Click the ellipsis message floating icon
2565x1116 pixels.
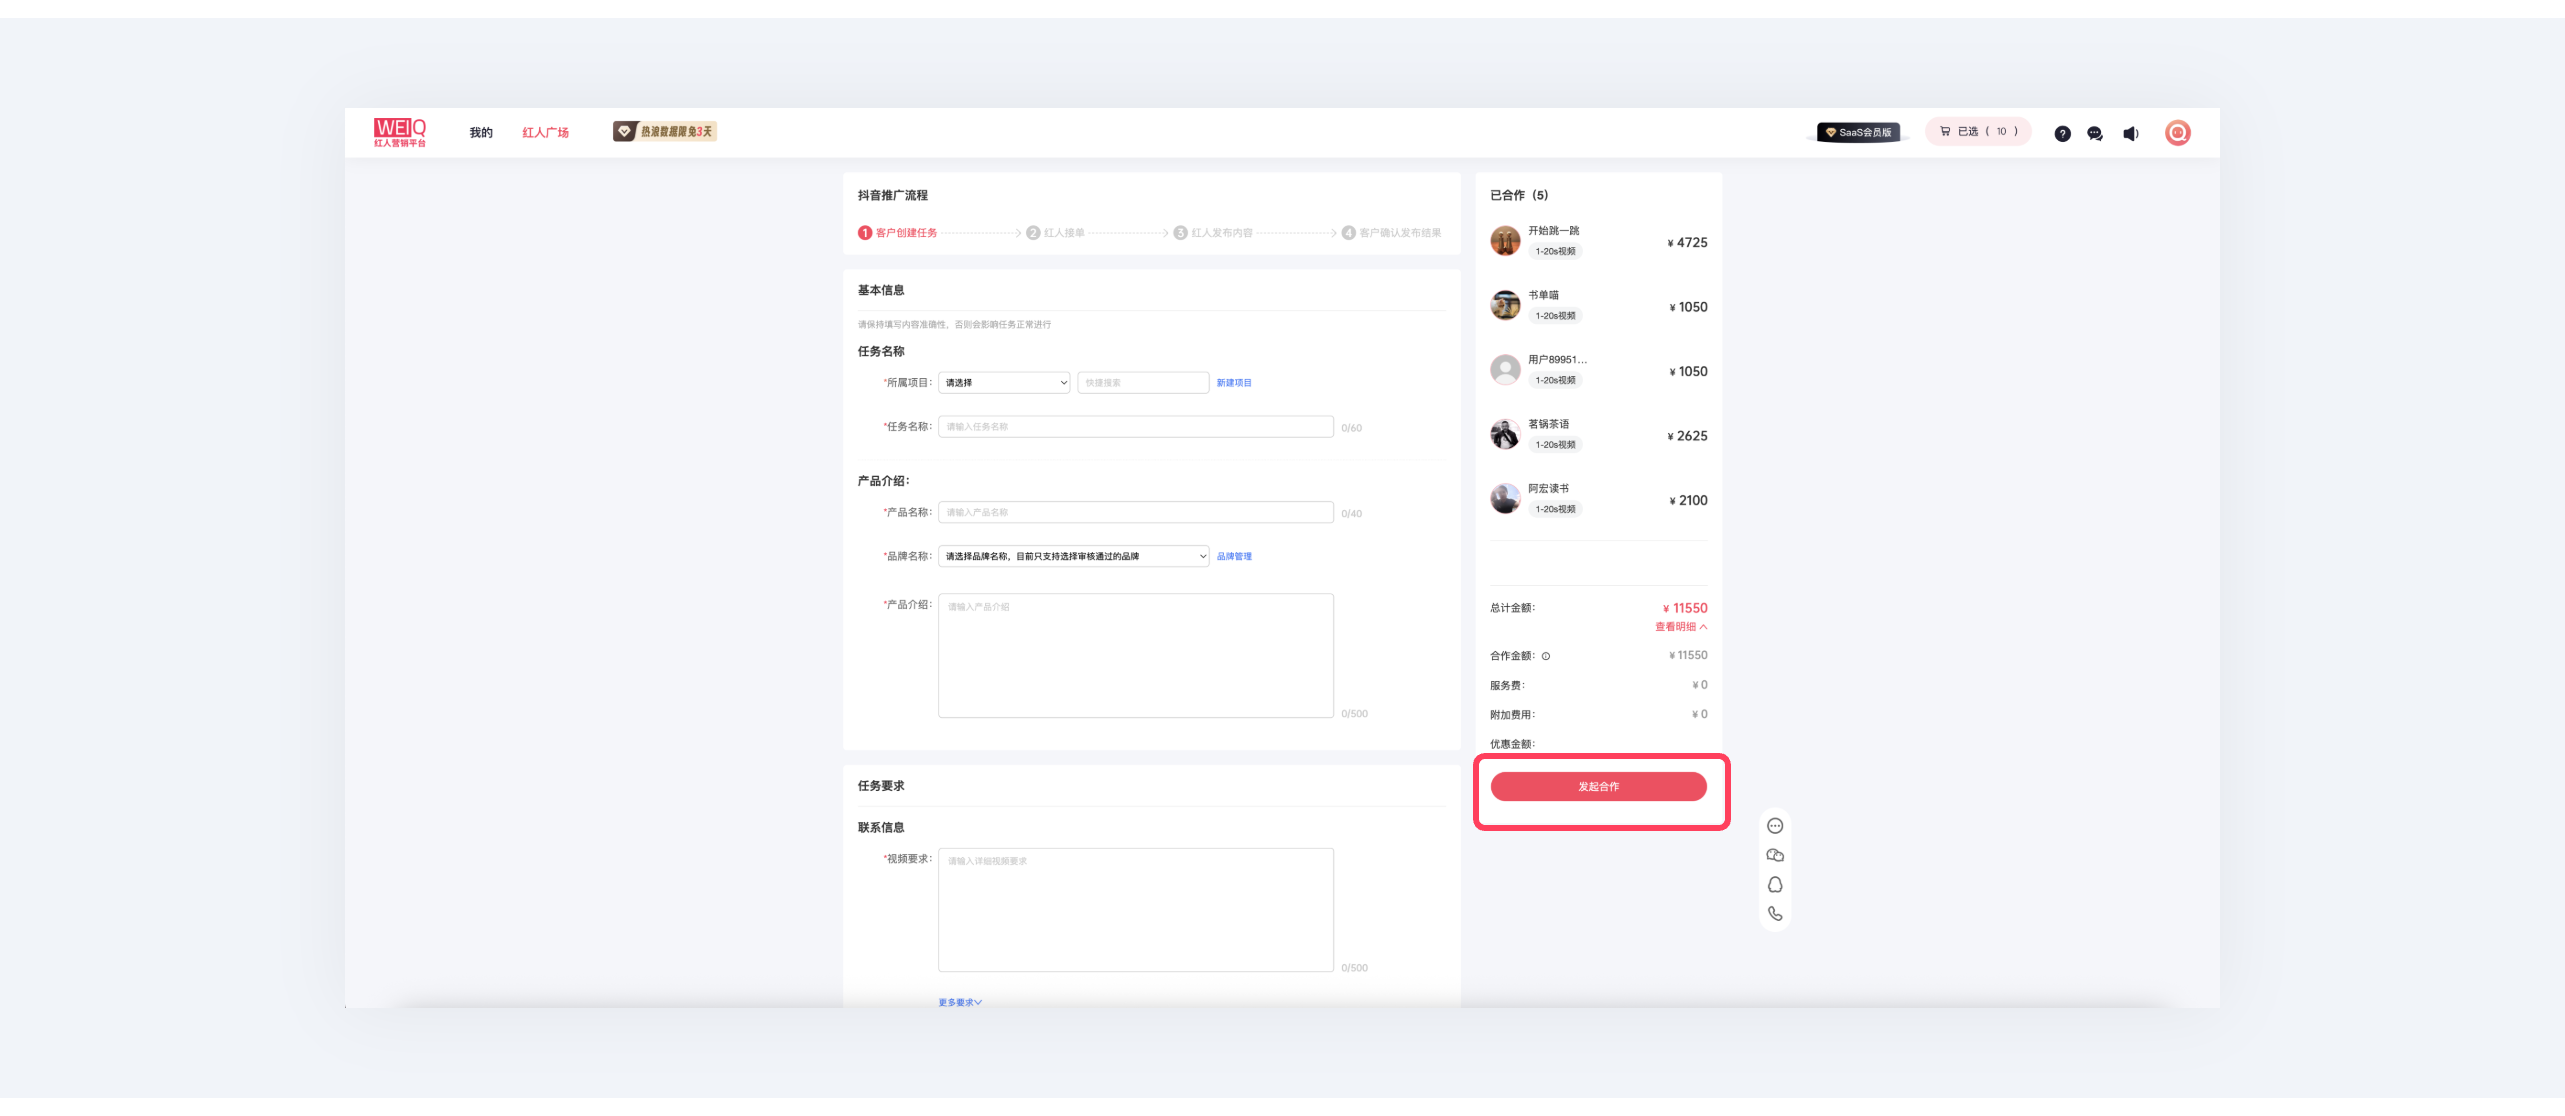(x=1775, y=826)
